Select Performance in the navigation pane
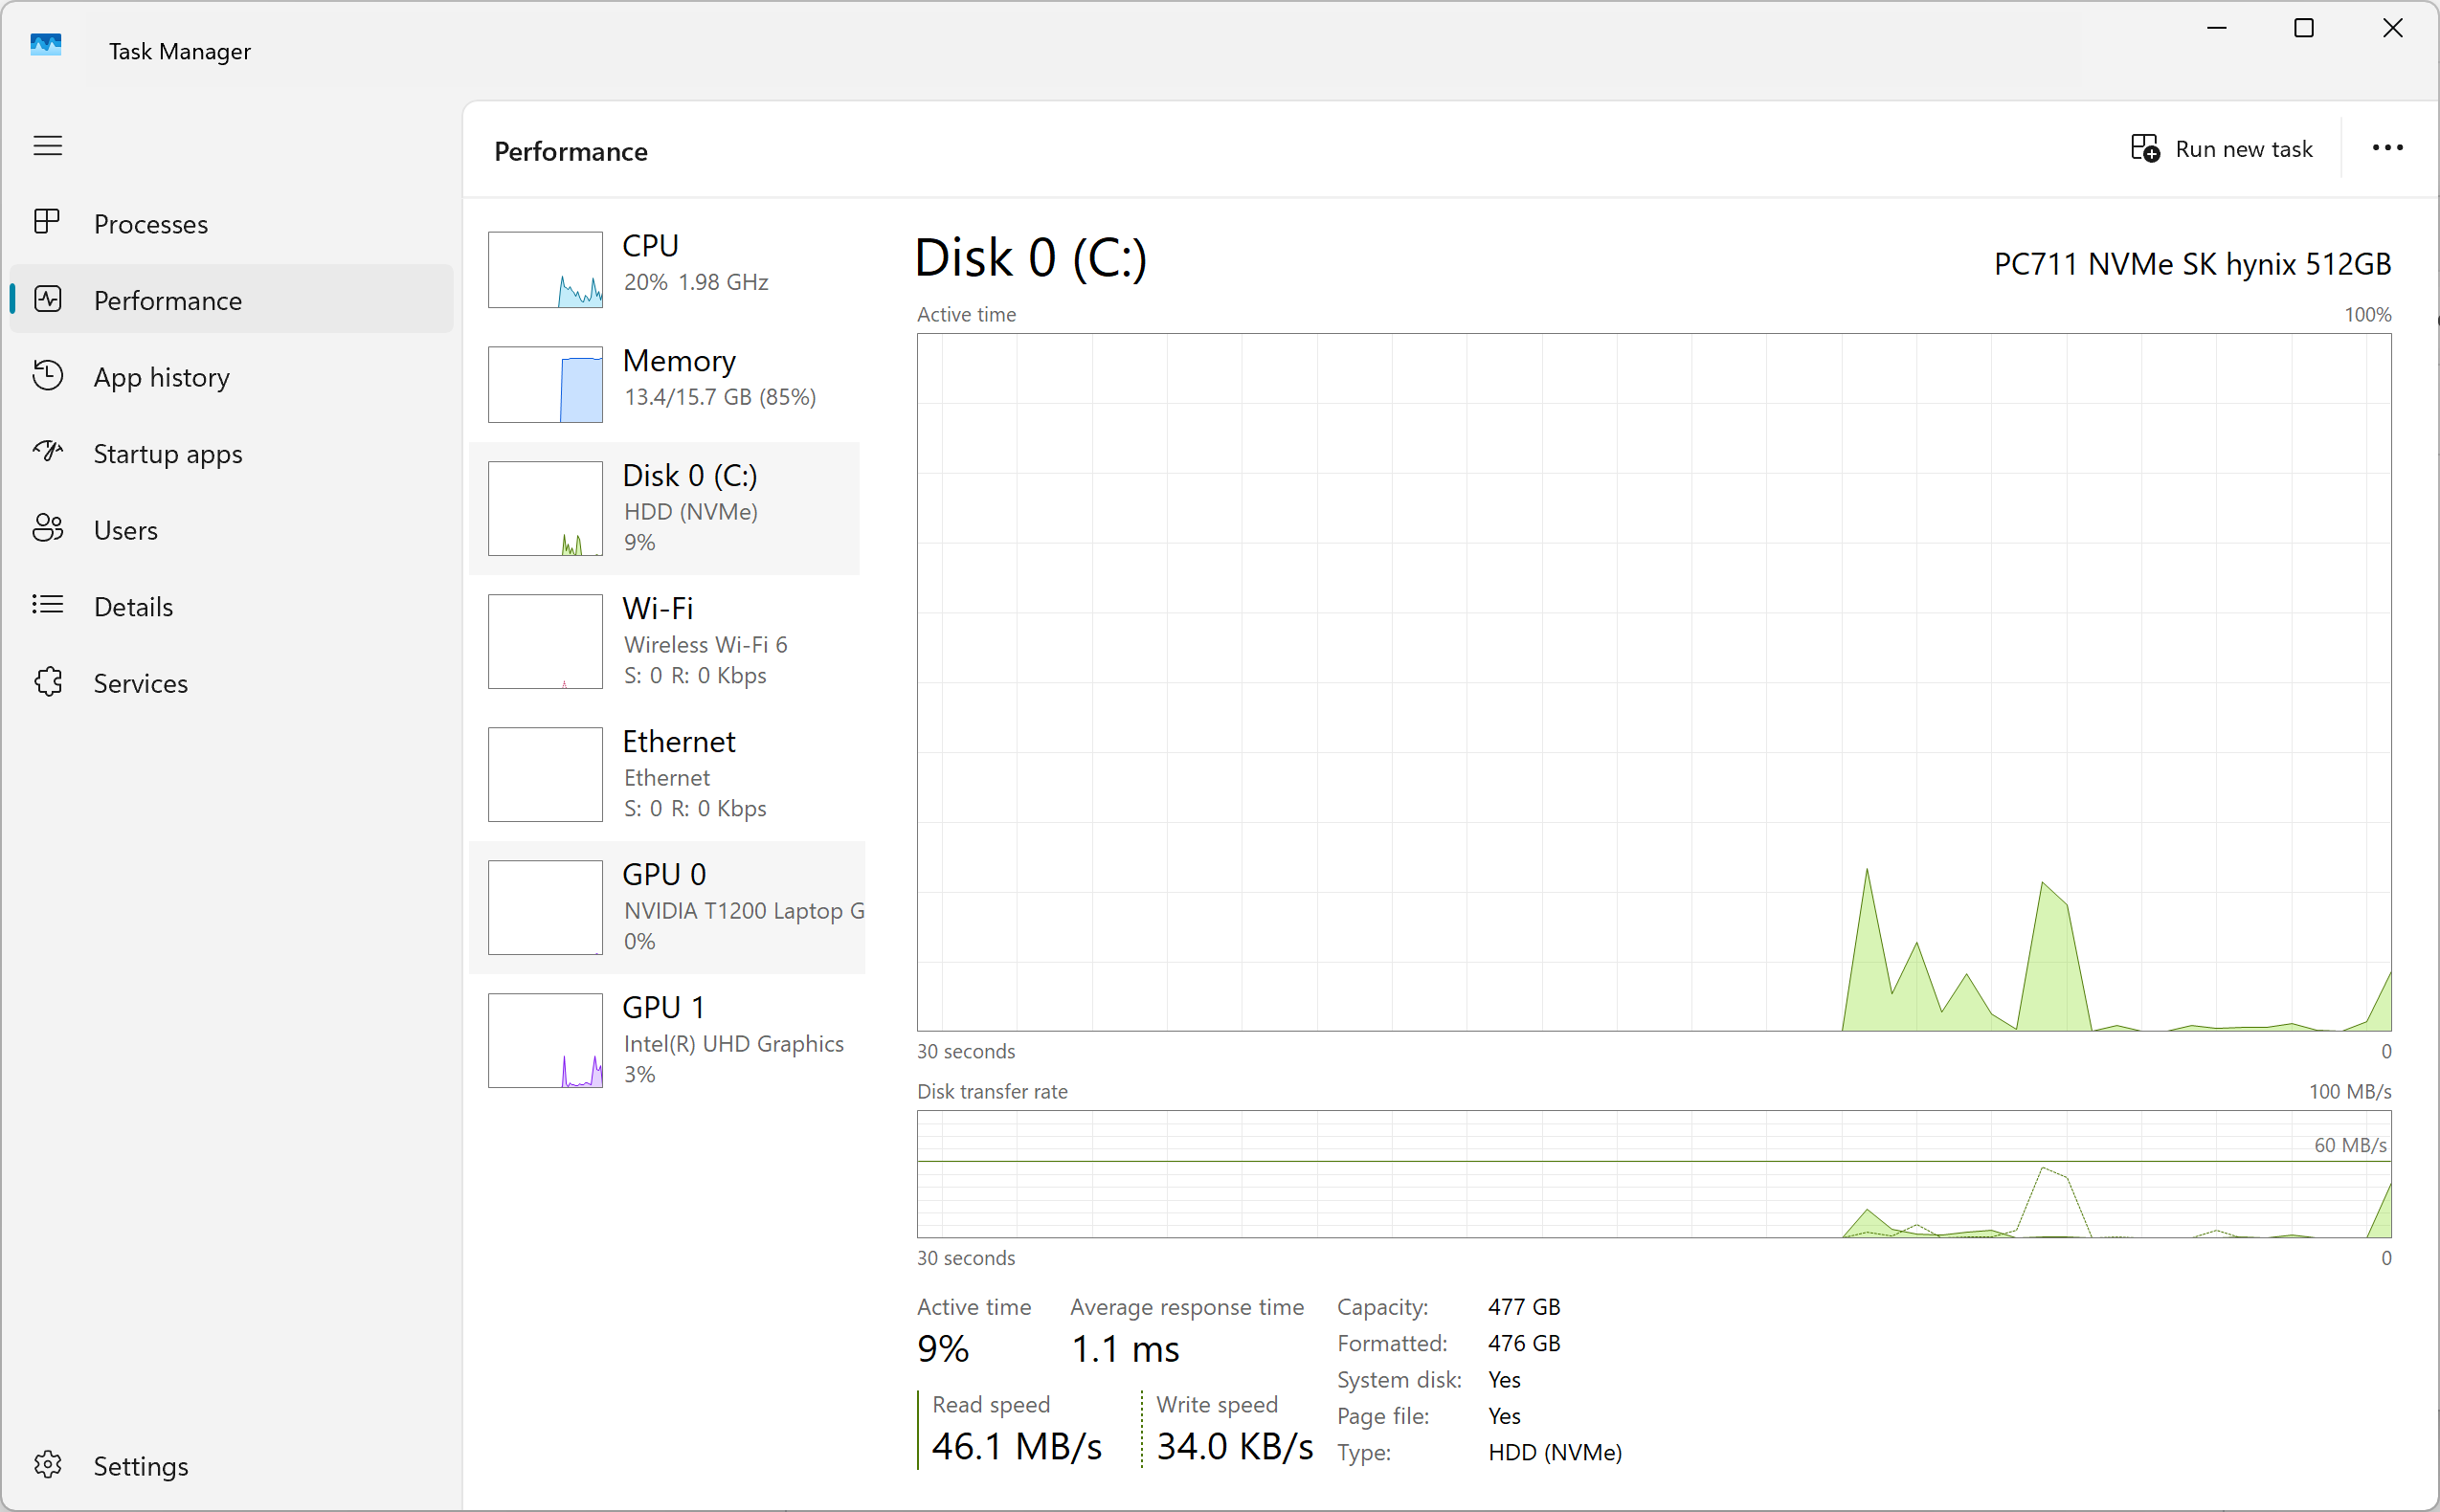This screenshot has height=1512, width=2440. [x=167, y=300]
